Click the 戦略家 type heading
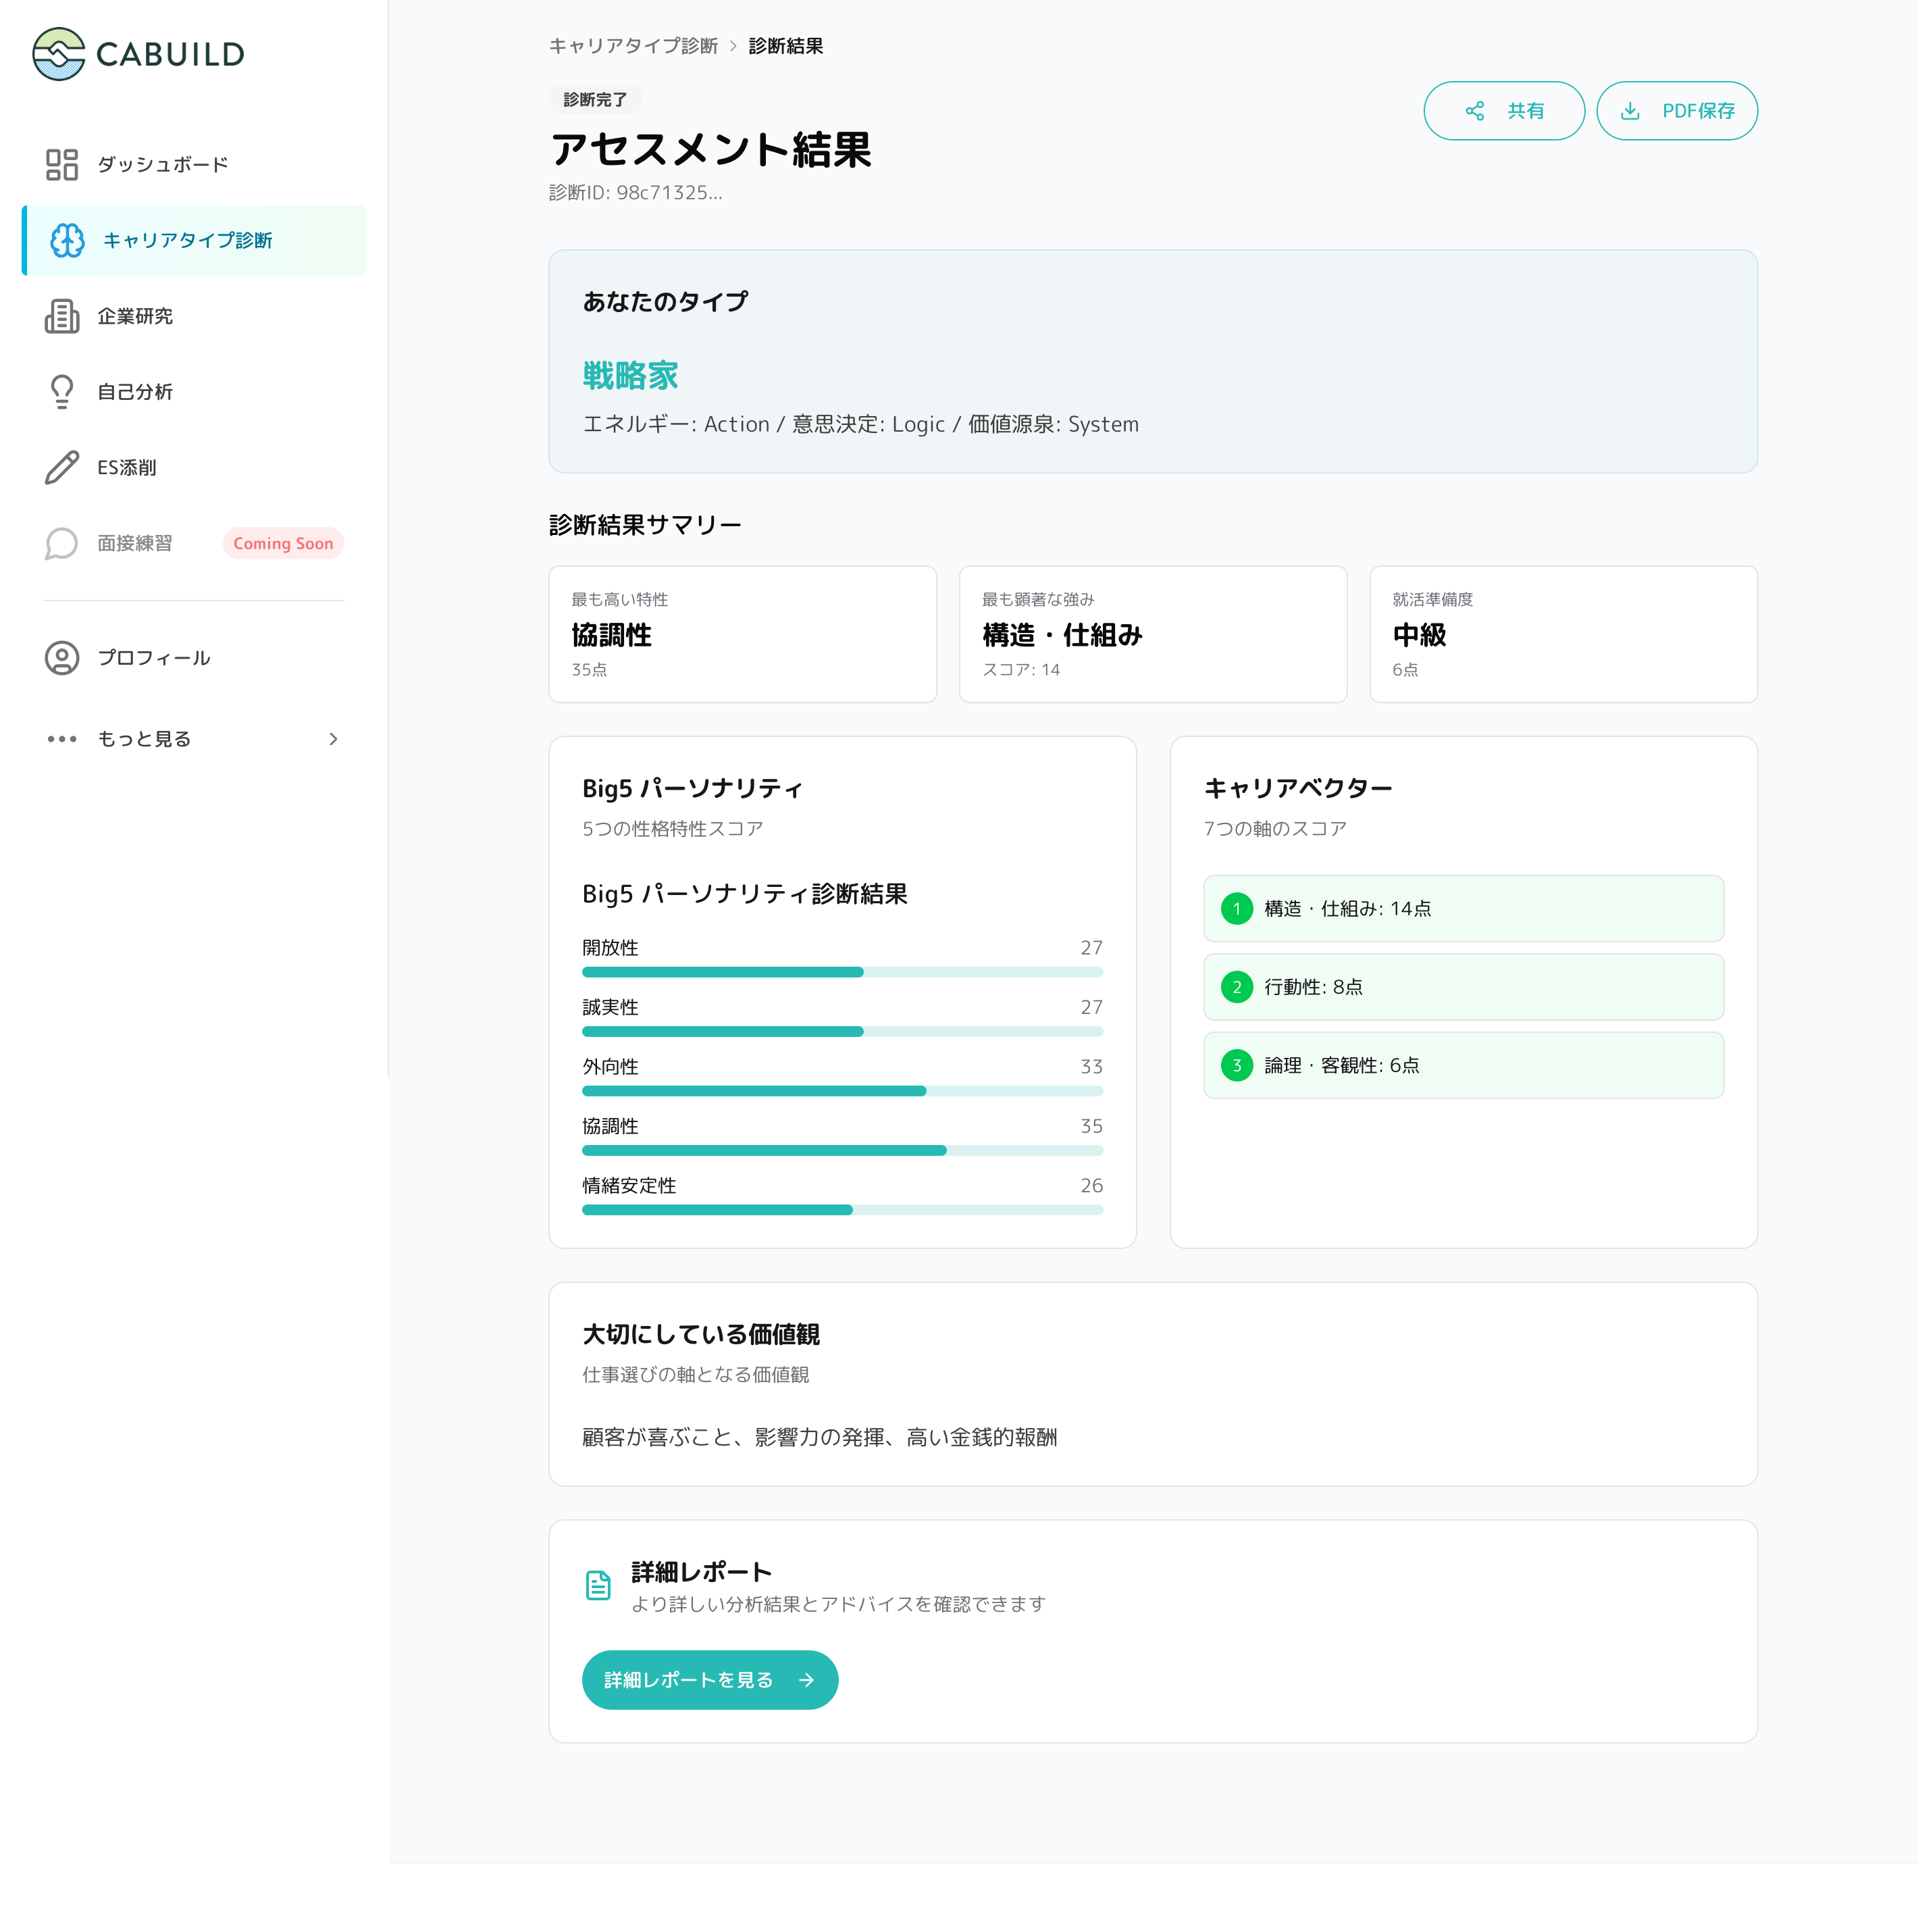The image size is (1918, 1932). pos(631,376)
